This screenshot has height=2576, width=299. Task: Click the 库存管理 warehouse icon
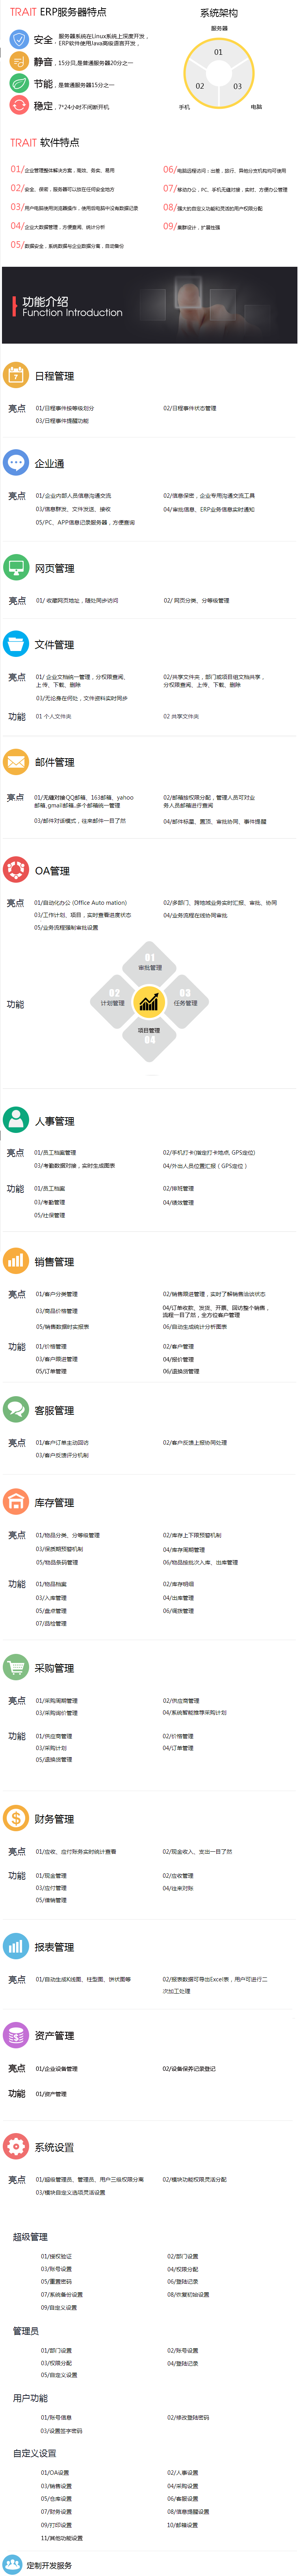pos(16,1501)
